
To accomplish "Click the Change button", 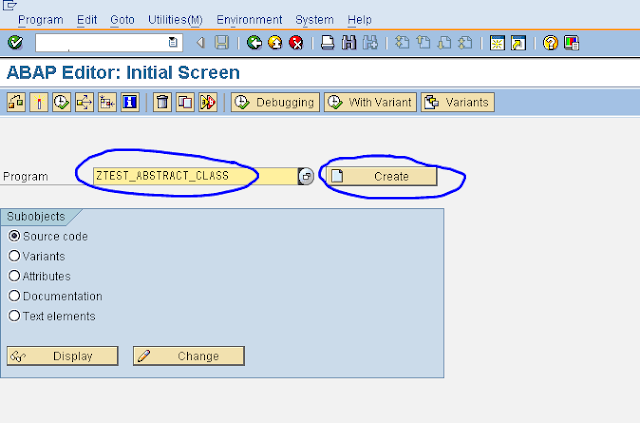I will click(x=189, y=356).
